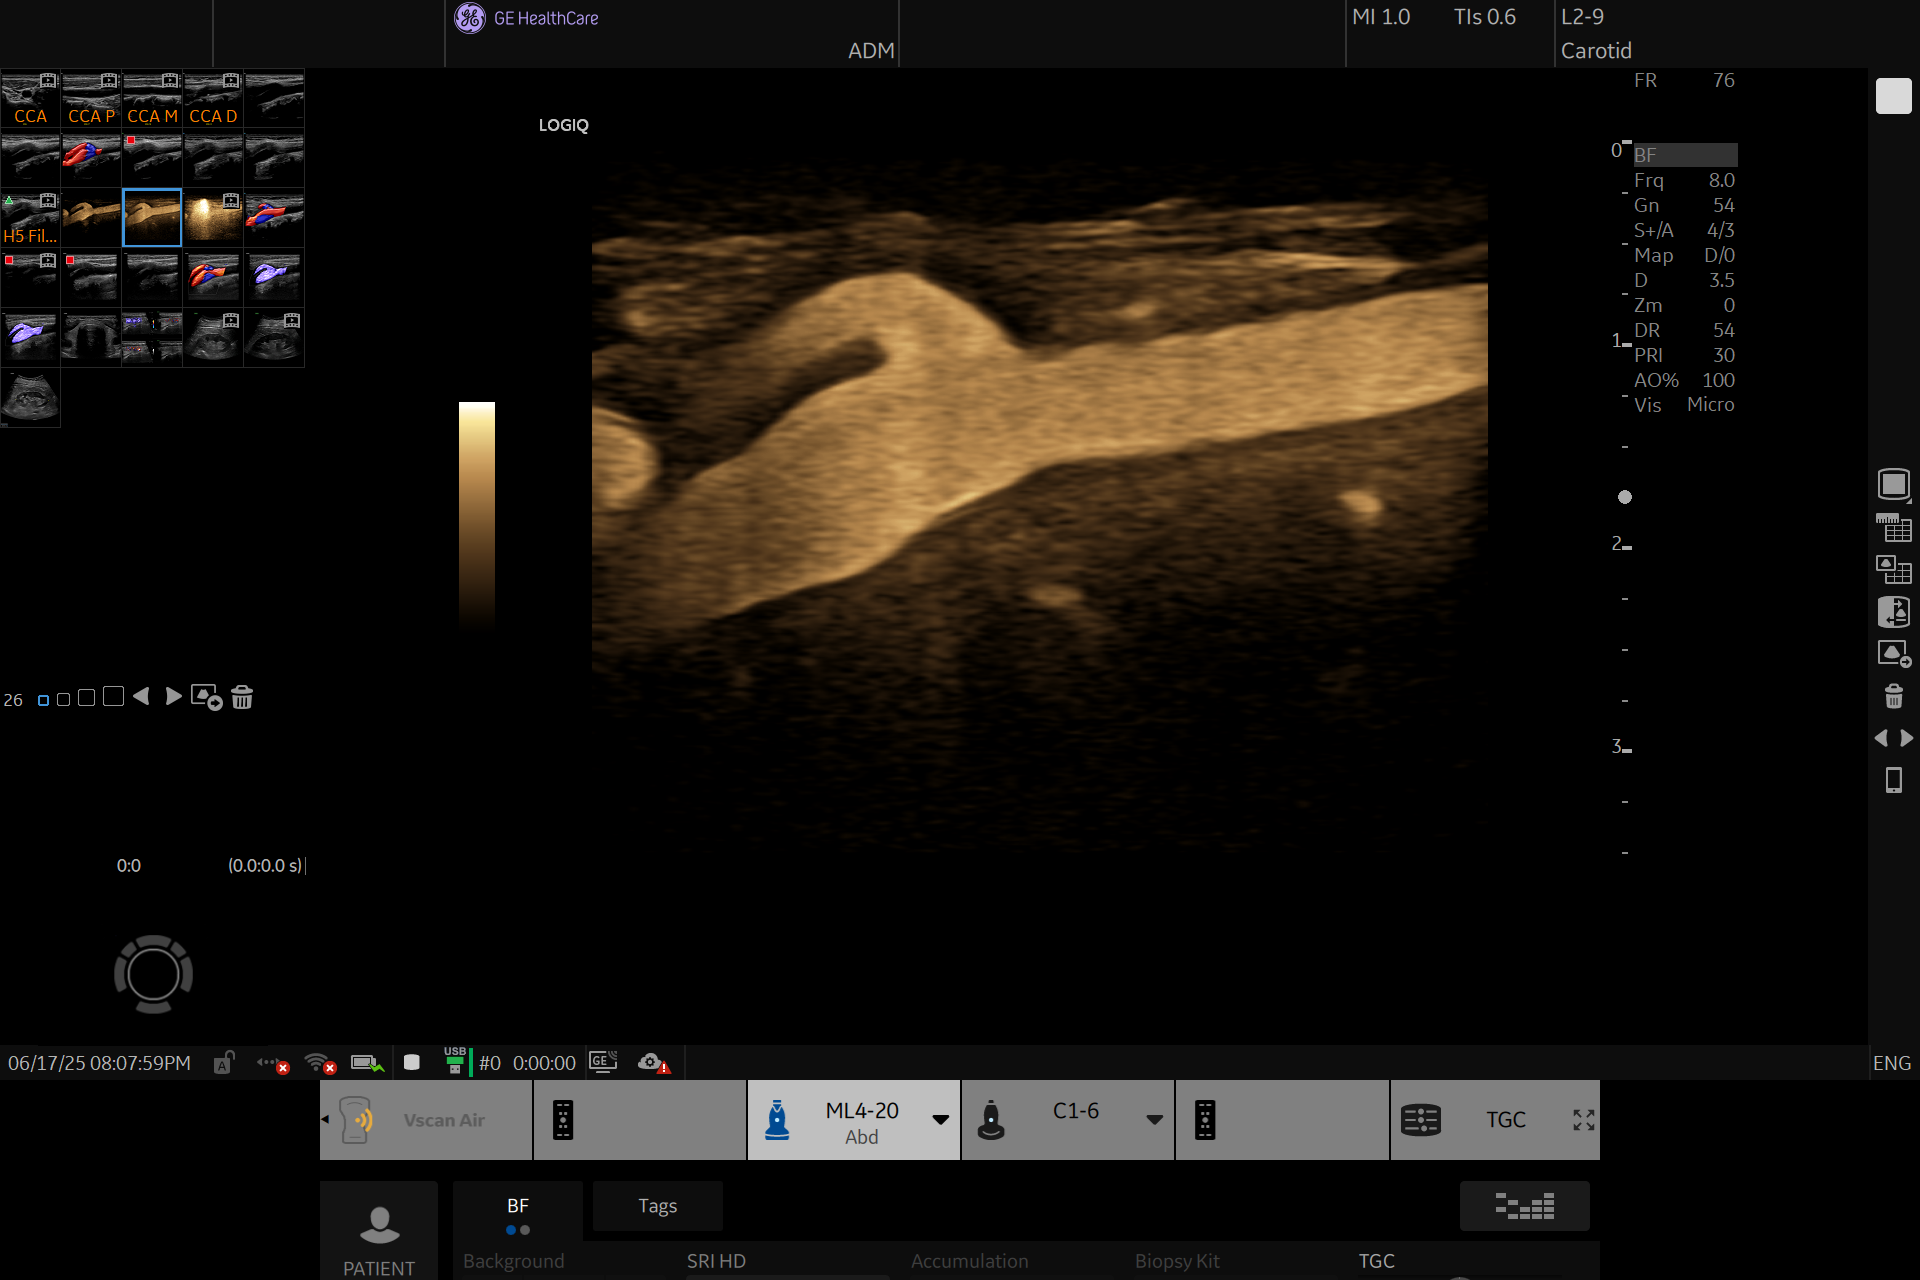
Task: Open the single-image display layout icon
Action: click(x=1893, y=485)
